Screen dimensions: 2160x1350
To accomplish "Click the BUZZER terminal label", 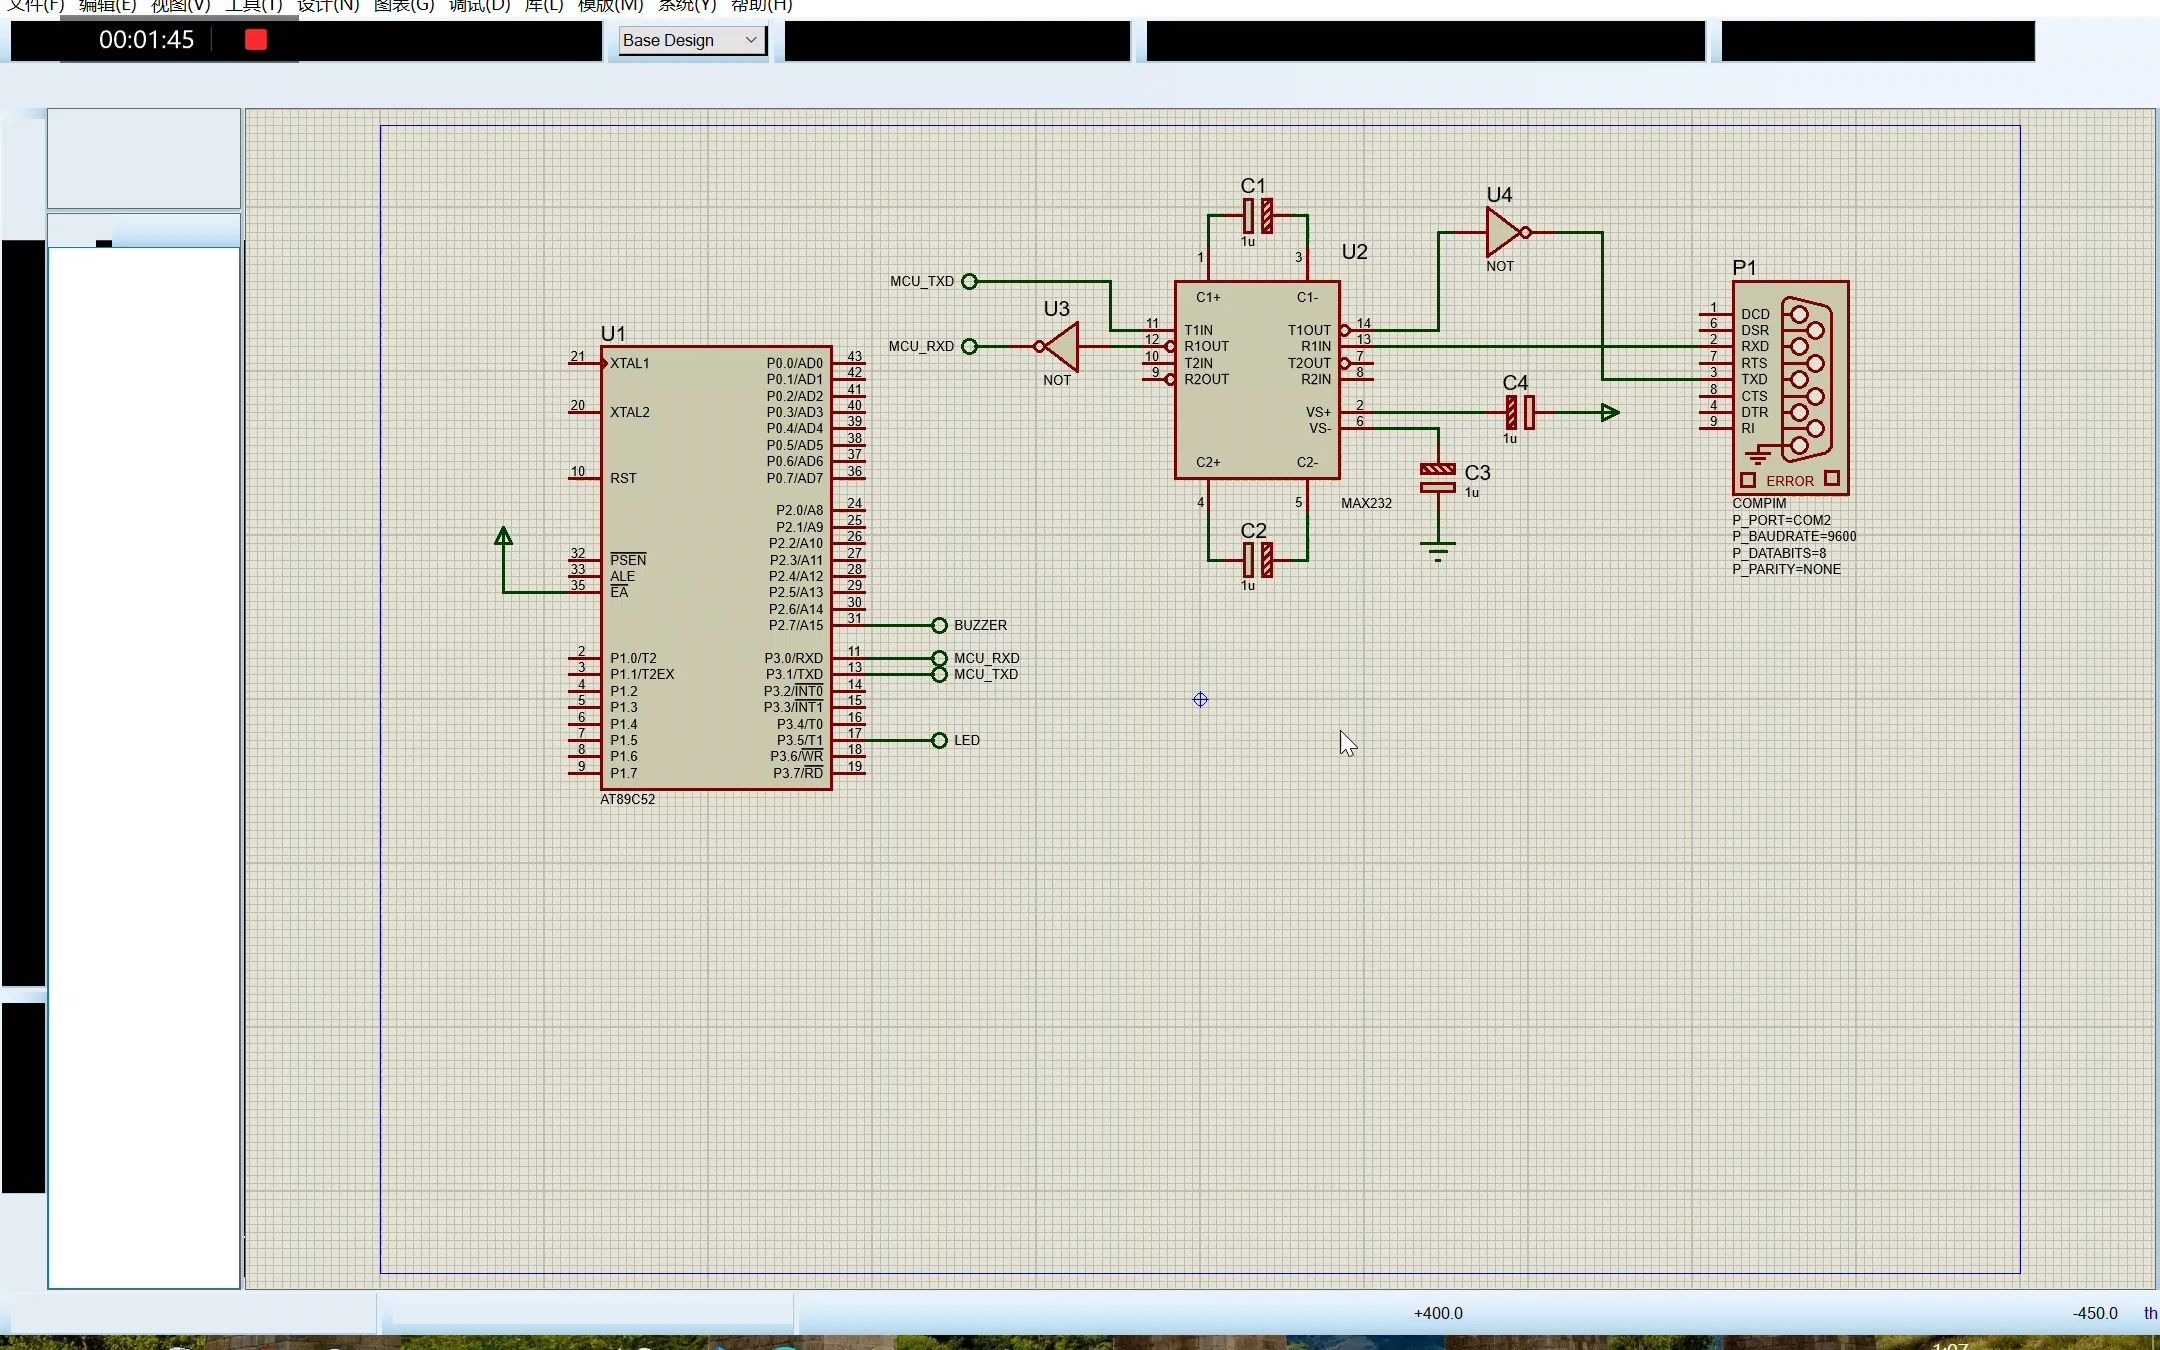I will (x=979, y=625).
